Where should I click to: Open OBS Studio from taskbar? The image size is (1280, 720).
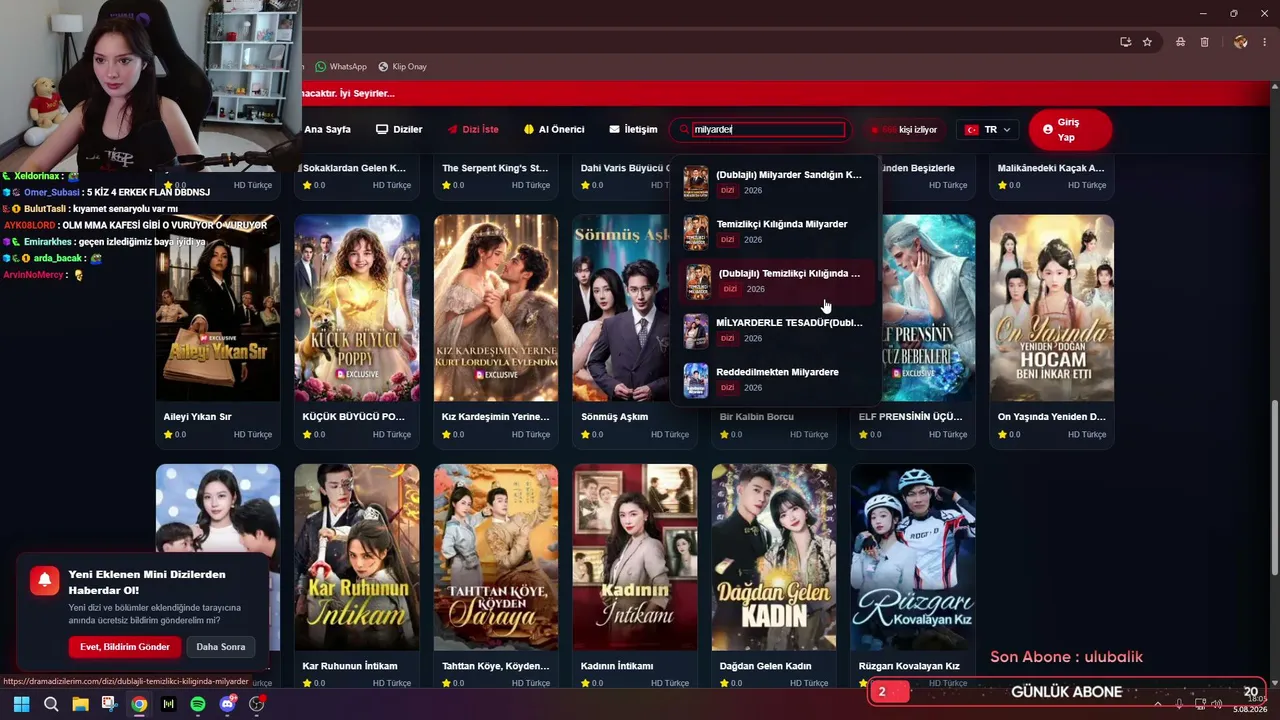pyautogui.click(x=257, y=704)
